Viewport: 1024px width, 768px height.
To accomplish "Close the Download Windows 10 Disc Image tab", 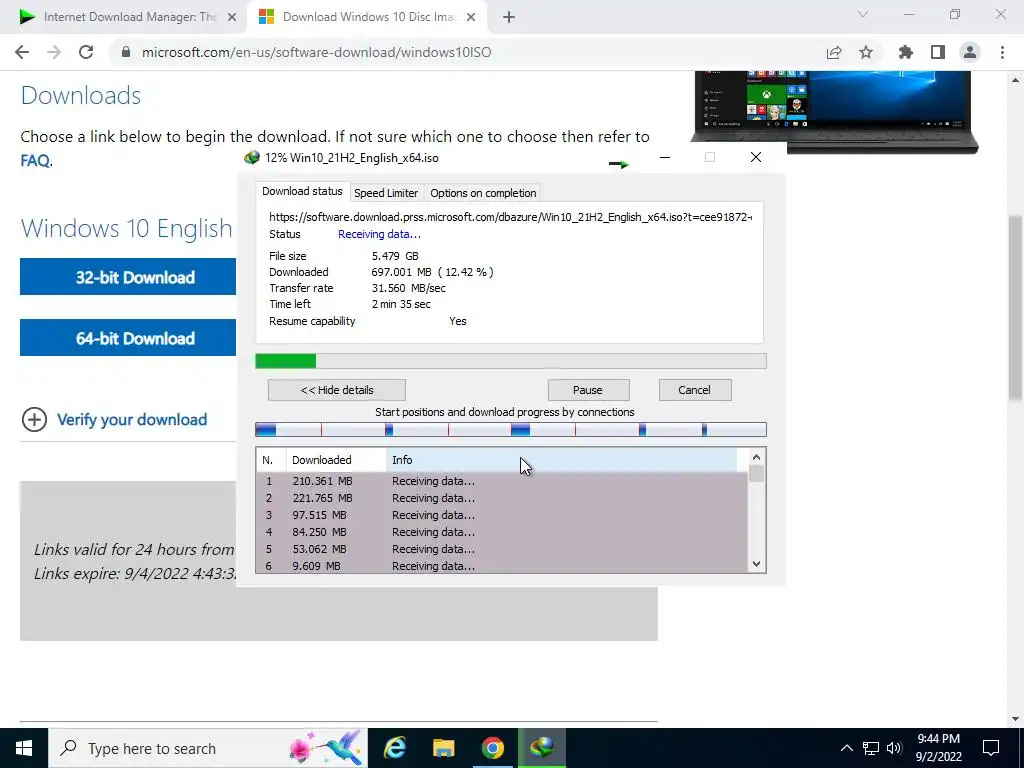I will click(x=473, y=17).
